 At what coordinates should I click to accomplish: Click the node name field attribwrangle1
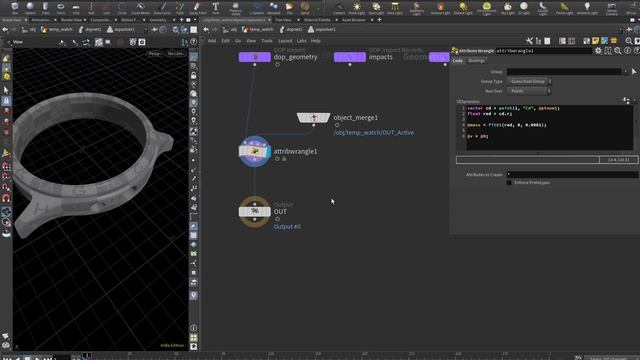pyautogui.click(x=543, y=51)
